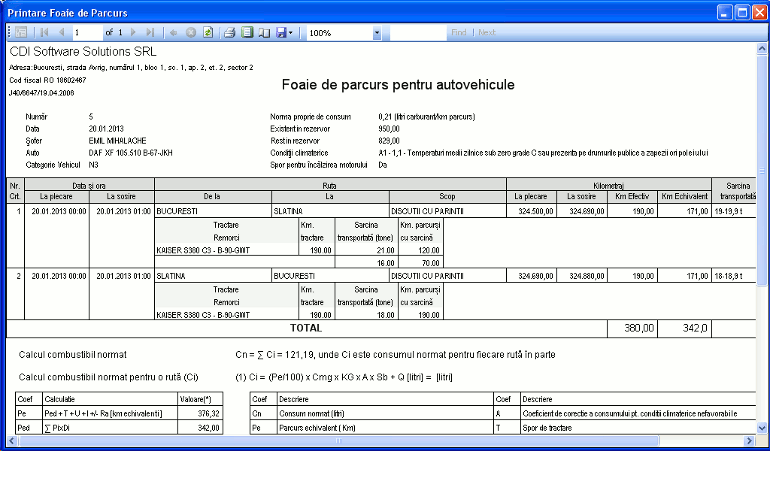
Task: Click date value 20.01.2013 under Data
Action: [106, 129]
